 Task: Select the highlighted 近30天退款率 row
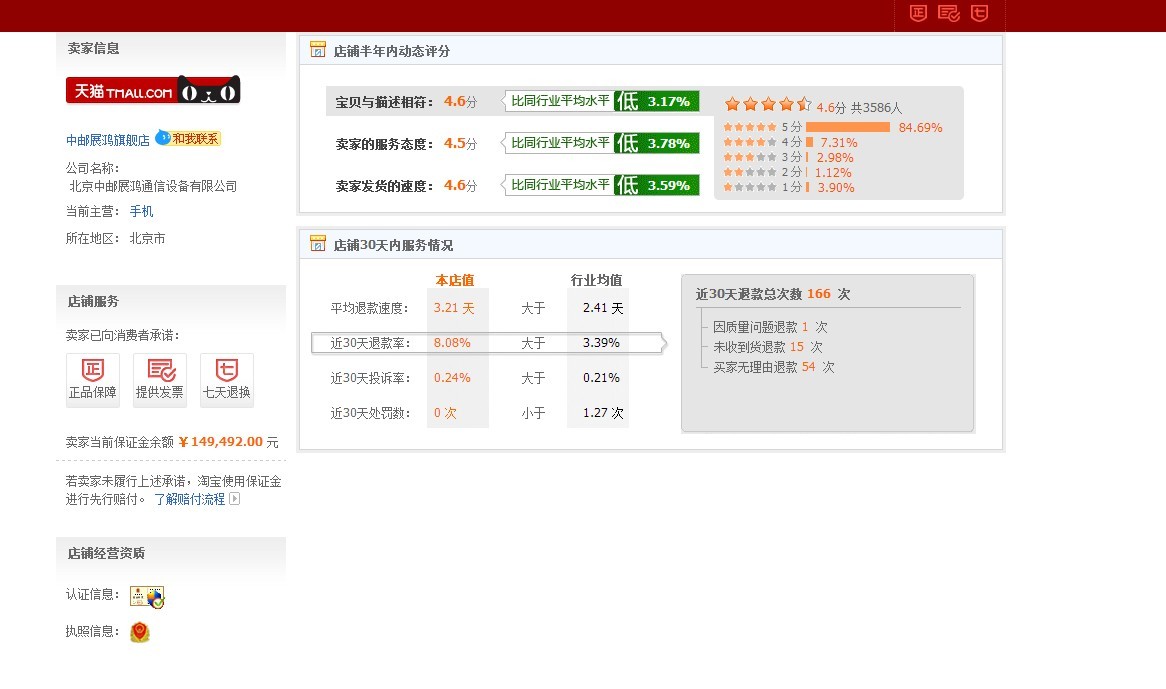point(488,343)
